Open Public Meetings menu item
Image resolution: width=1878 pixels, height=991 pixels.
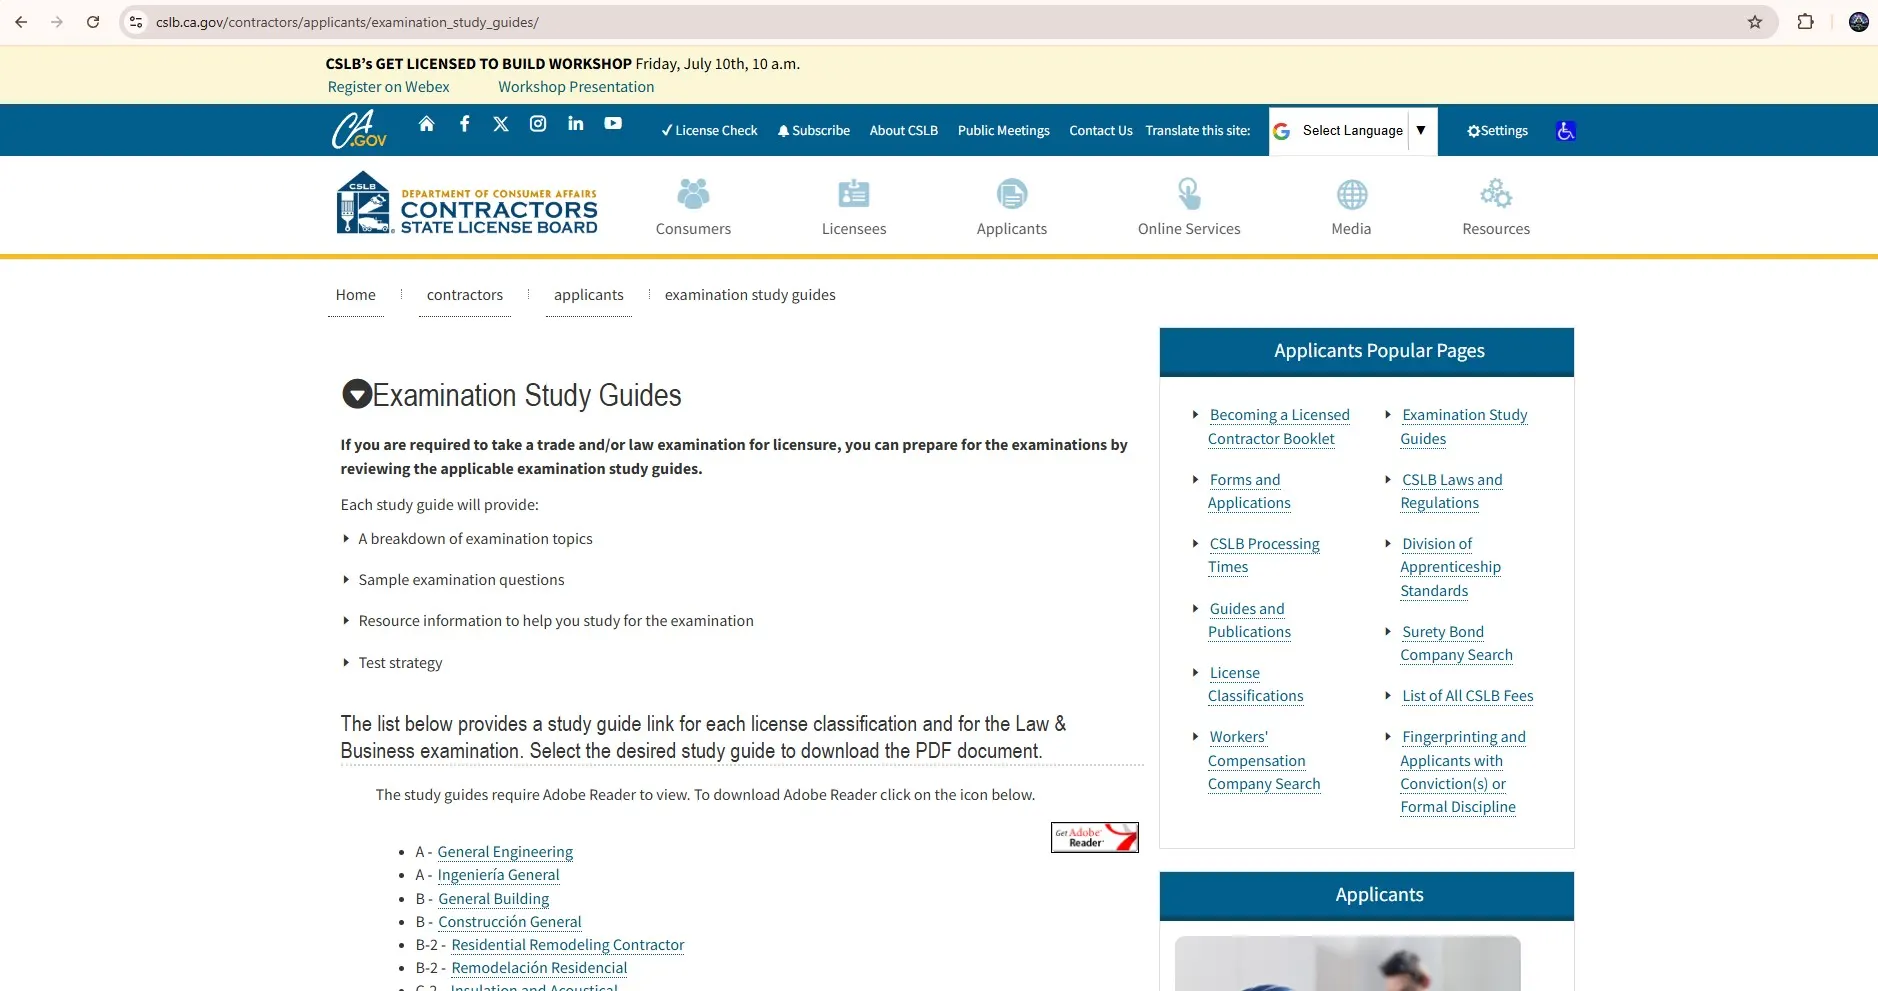tap(1004, 131)
